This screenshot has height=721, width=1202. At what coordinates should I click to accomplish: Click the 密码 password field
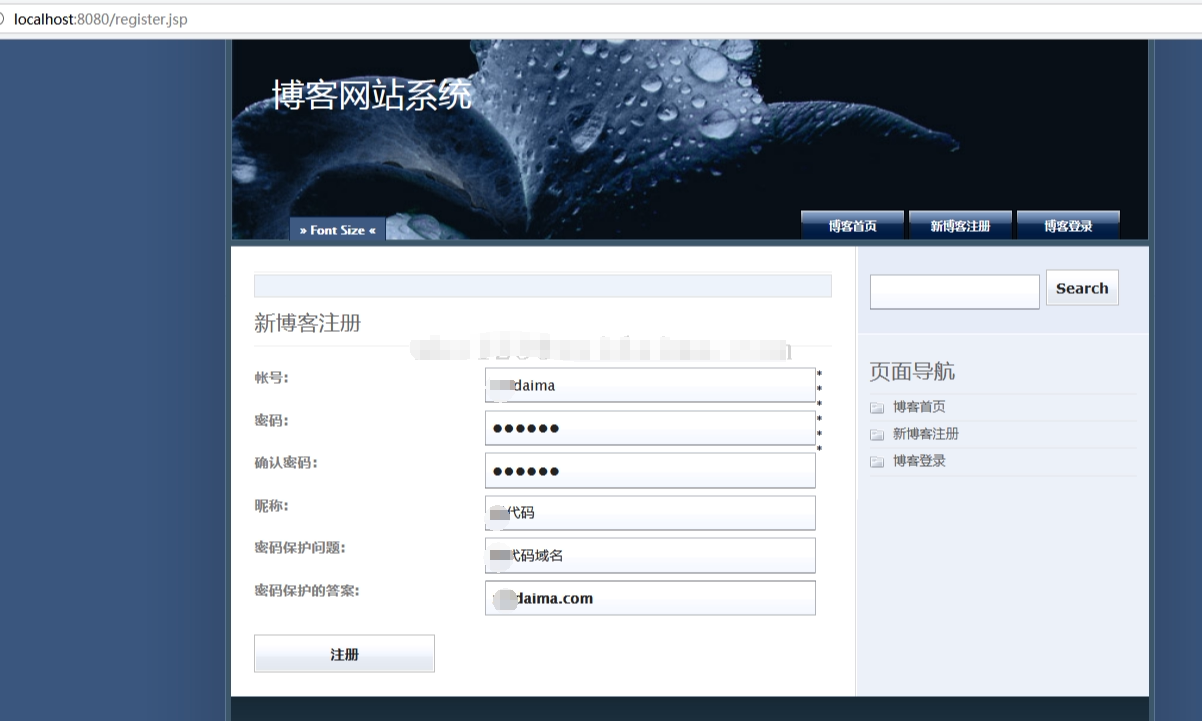[x=650, y=428]
